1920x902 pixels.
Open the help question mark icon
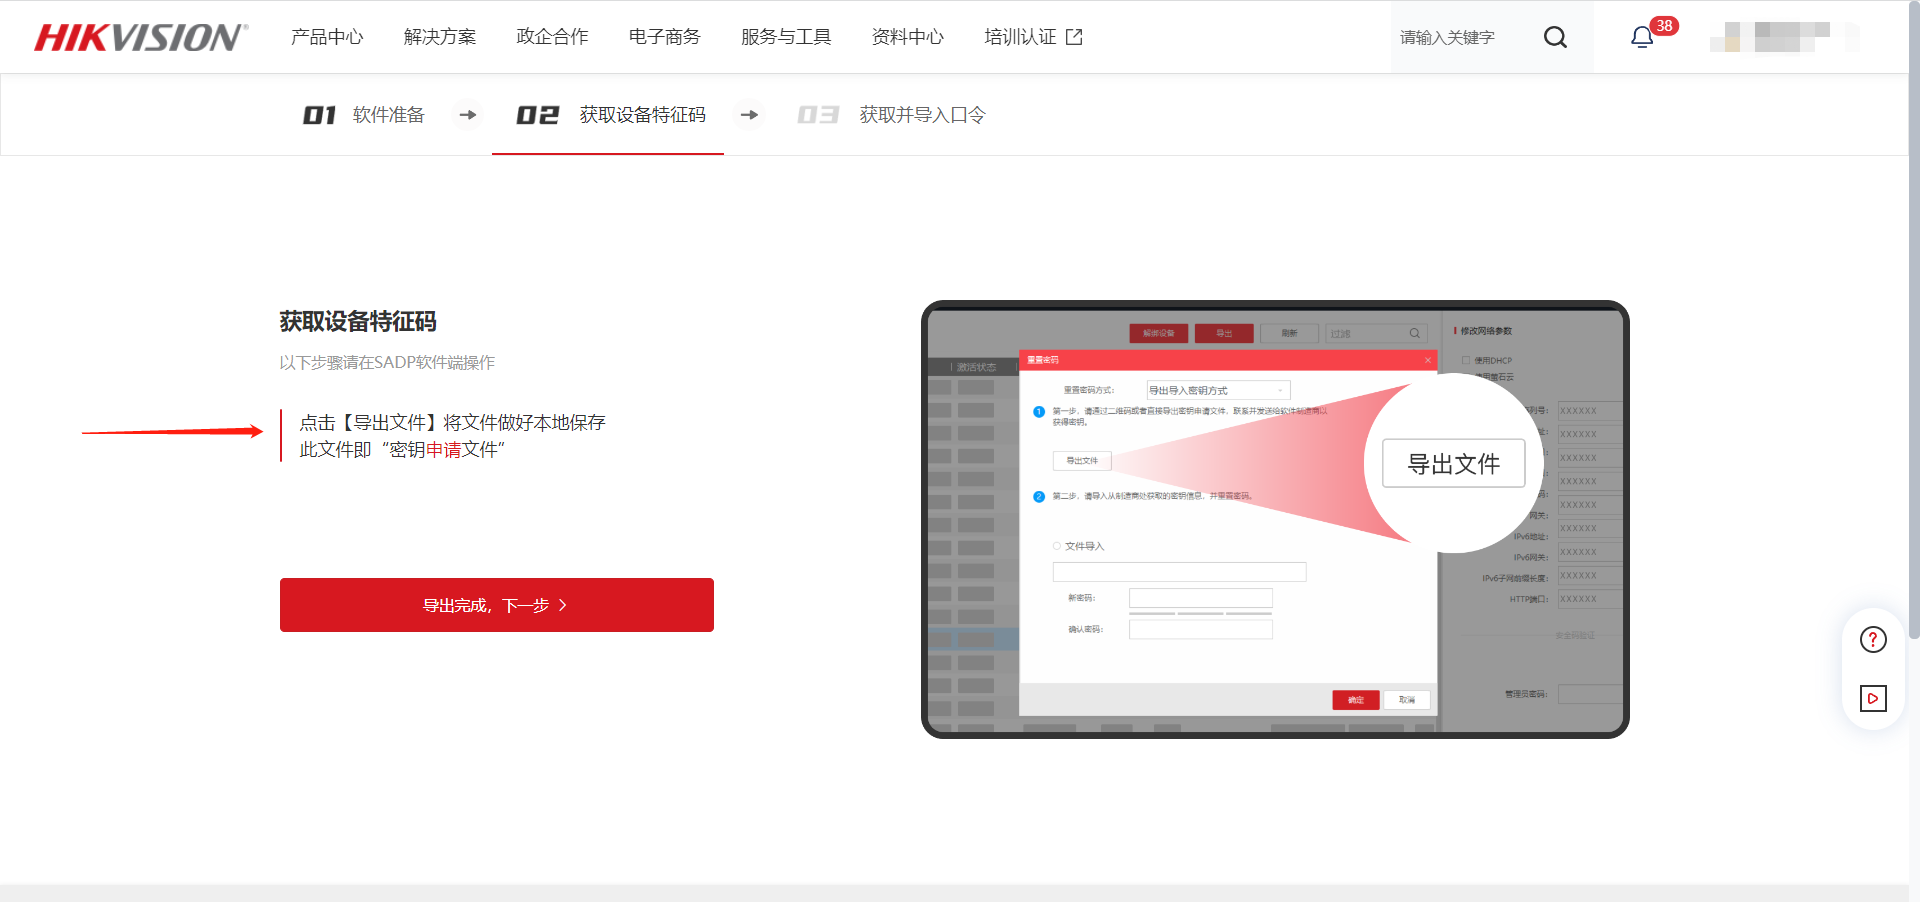coord(1873,640)
